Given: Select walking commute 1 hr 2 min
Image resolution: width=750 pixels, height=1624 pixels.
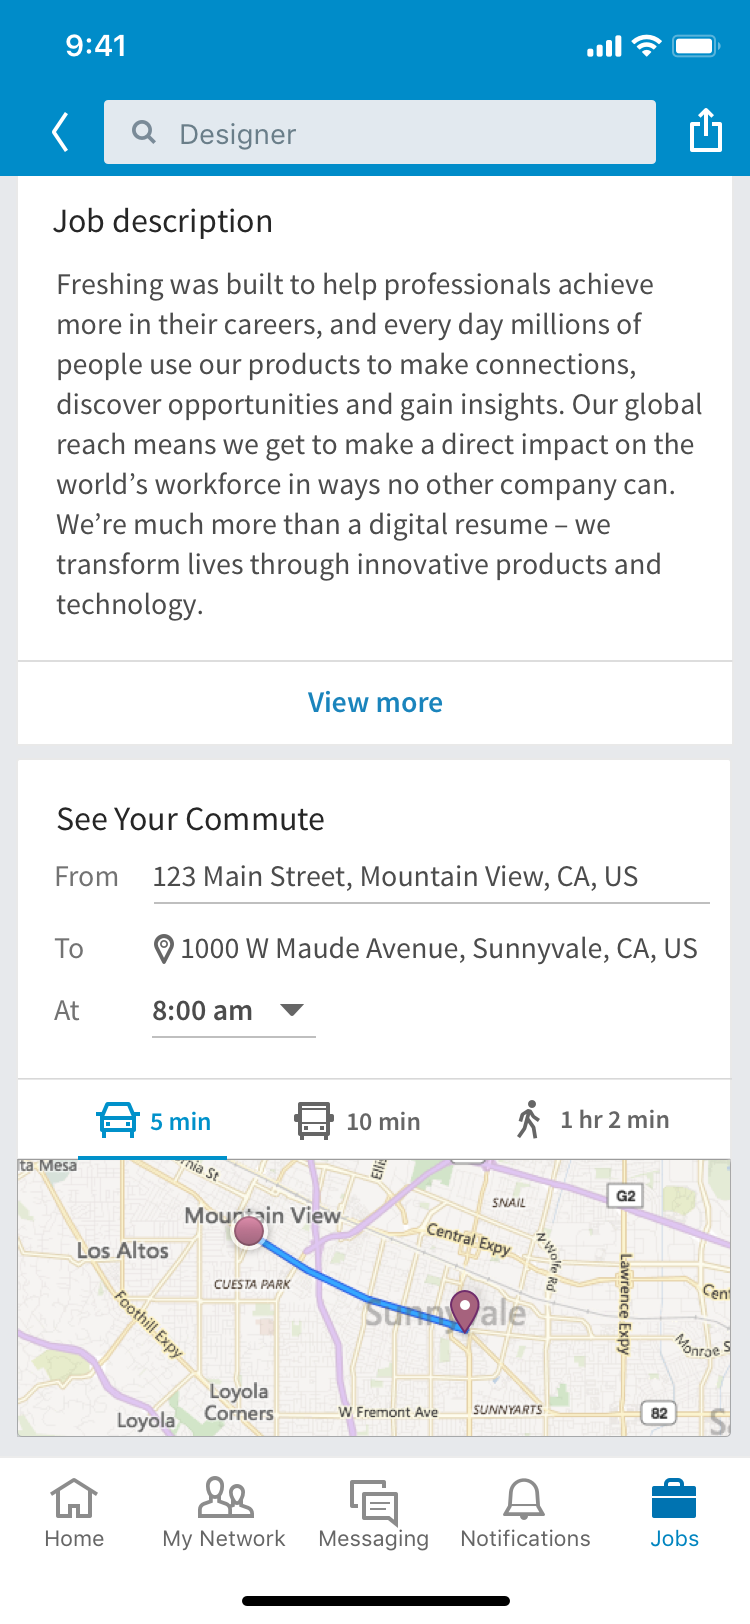Looking at the screenshot, I should pyautogui.click(x=593, y=1120).
